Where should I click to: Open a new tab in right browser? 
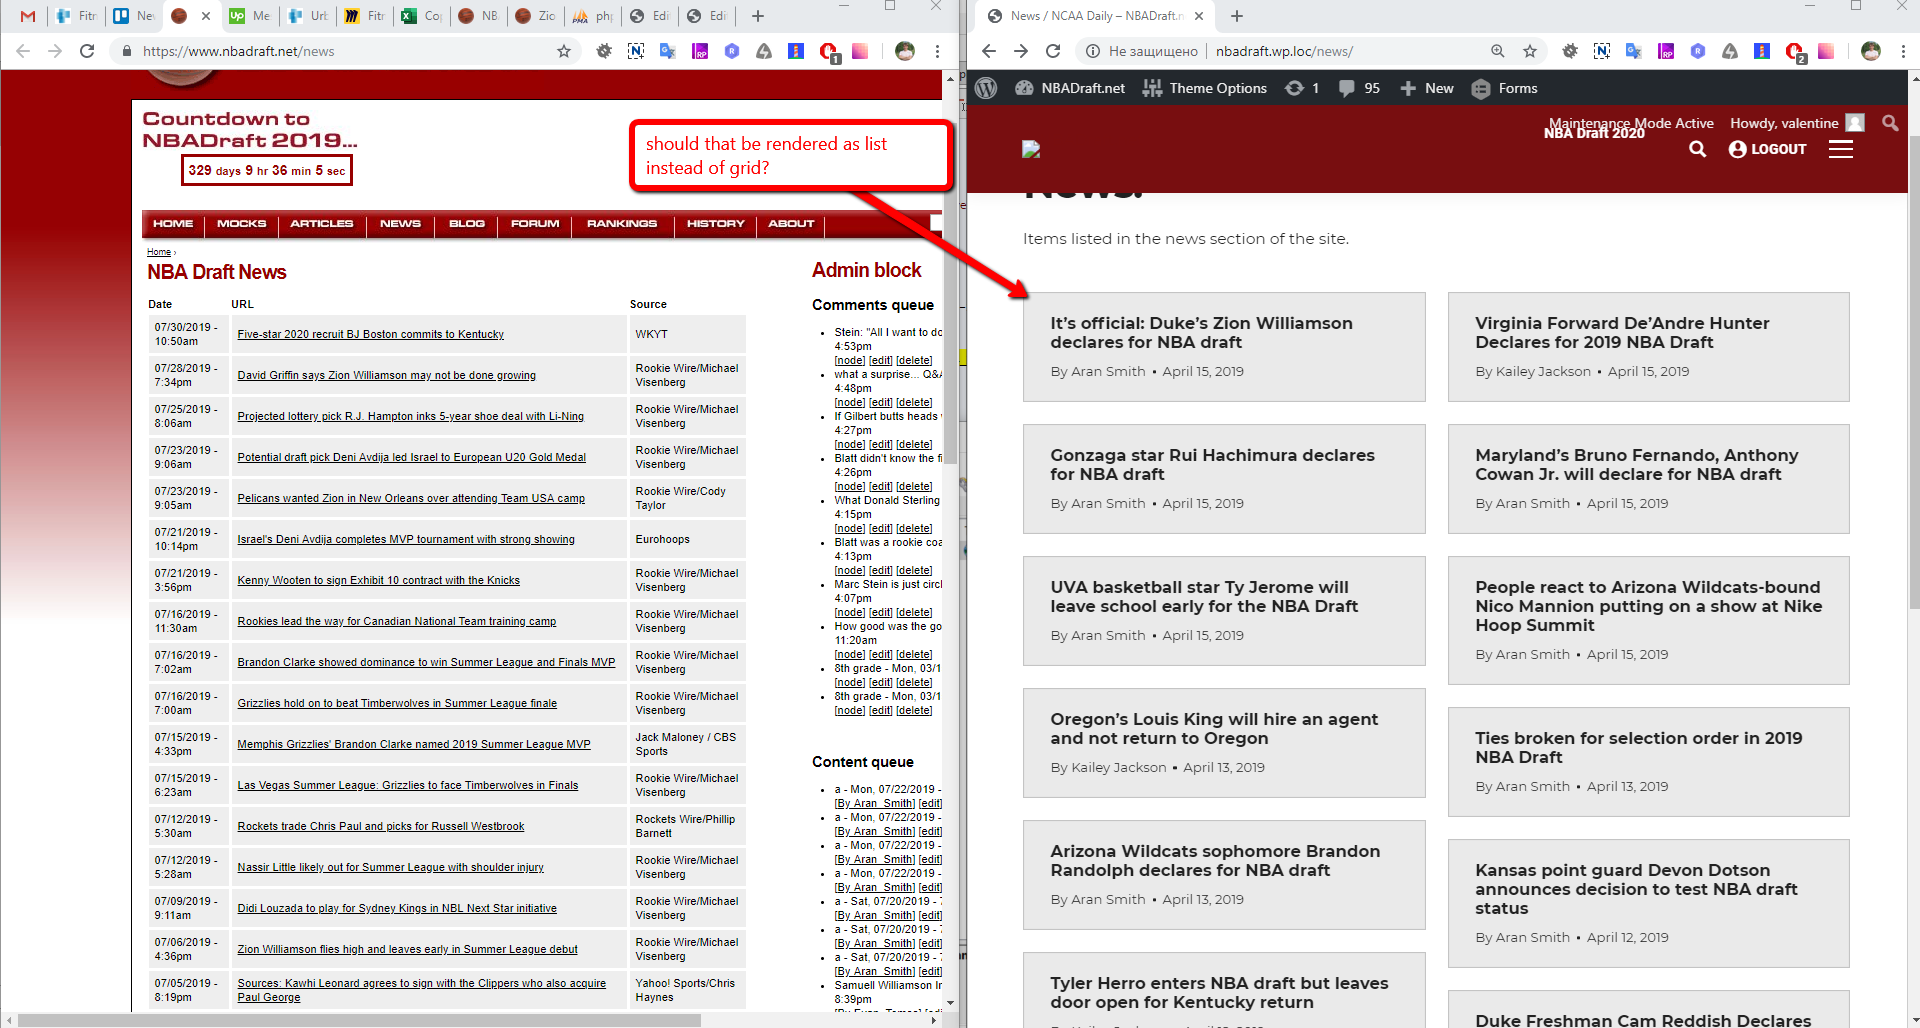coord(1237,16)
